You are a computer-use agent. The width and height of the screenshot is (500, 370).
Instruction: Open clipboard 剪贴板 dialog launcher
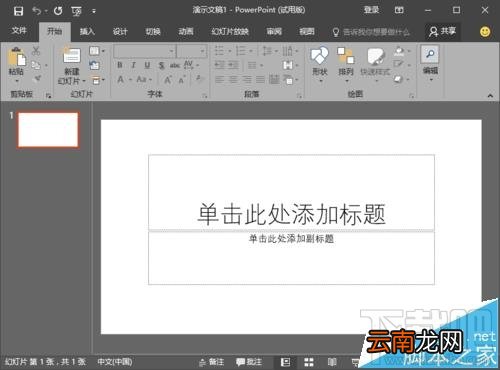click(49, 96)
